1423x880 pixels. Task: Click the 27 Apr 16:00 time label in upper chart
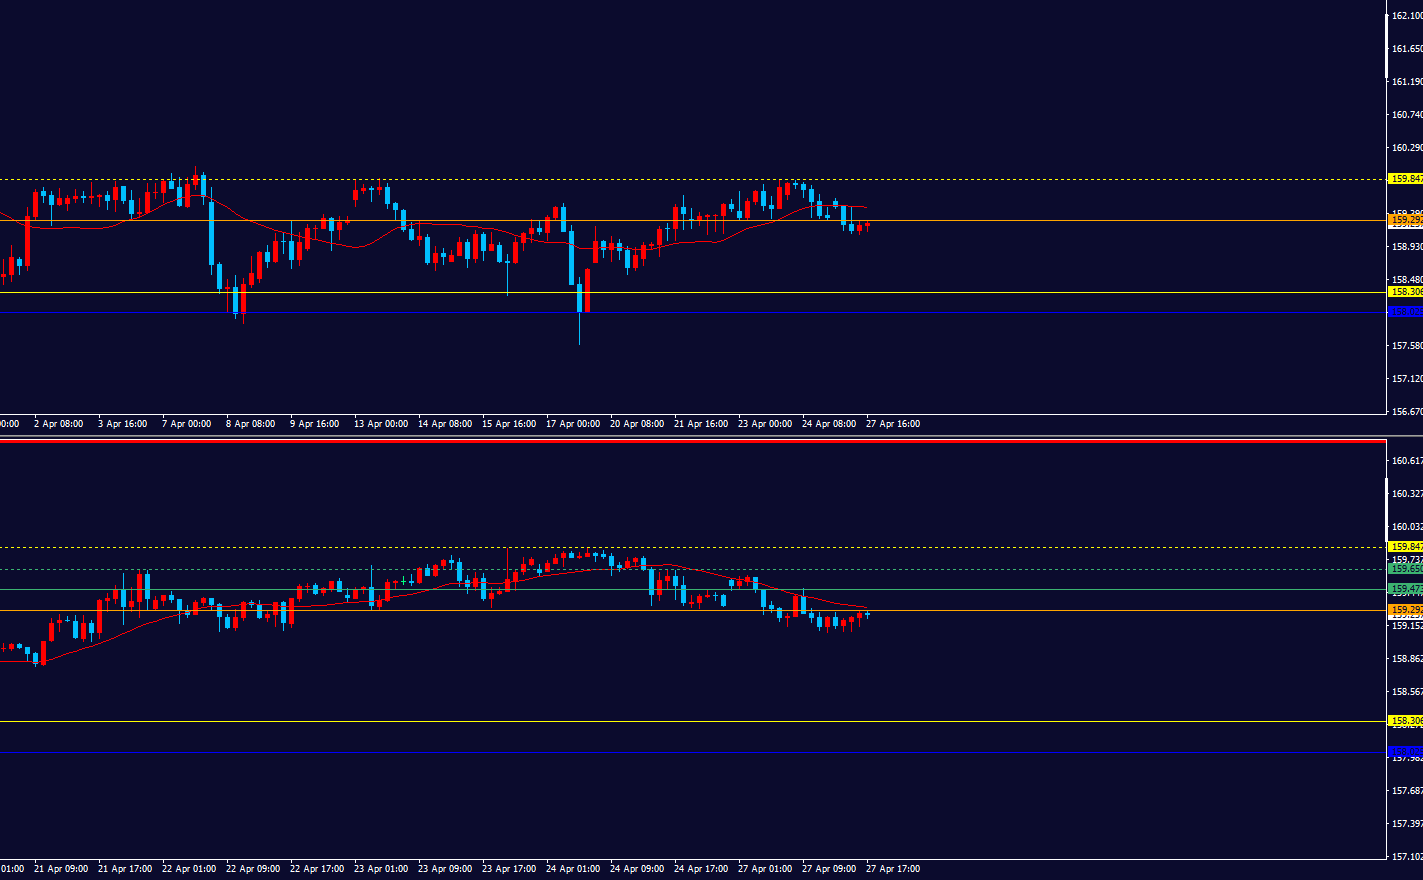893,424
